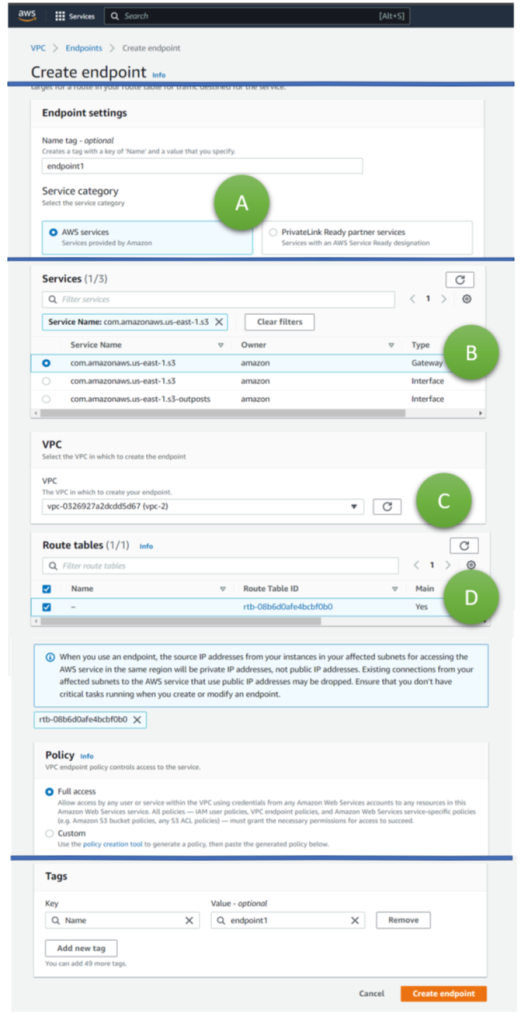Click Add new tag button

point(82,948)
